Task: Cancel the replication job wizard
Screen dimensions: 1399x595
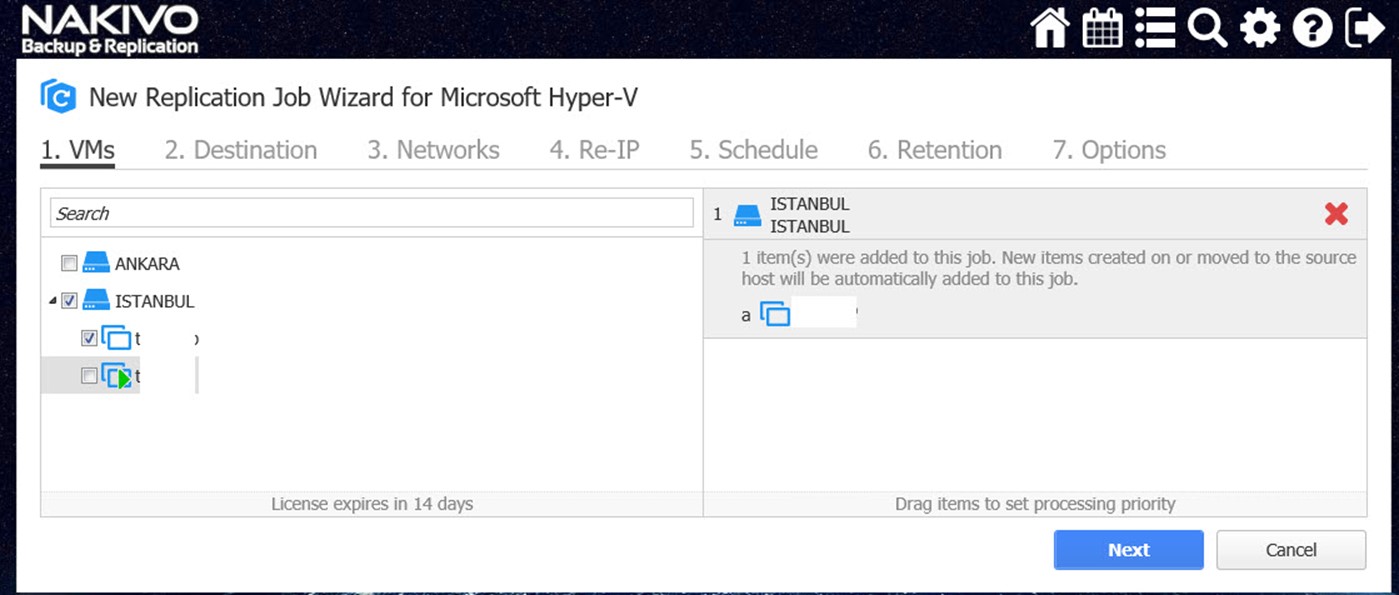Action: 1291,550
